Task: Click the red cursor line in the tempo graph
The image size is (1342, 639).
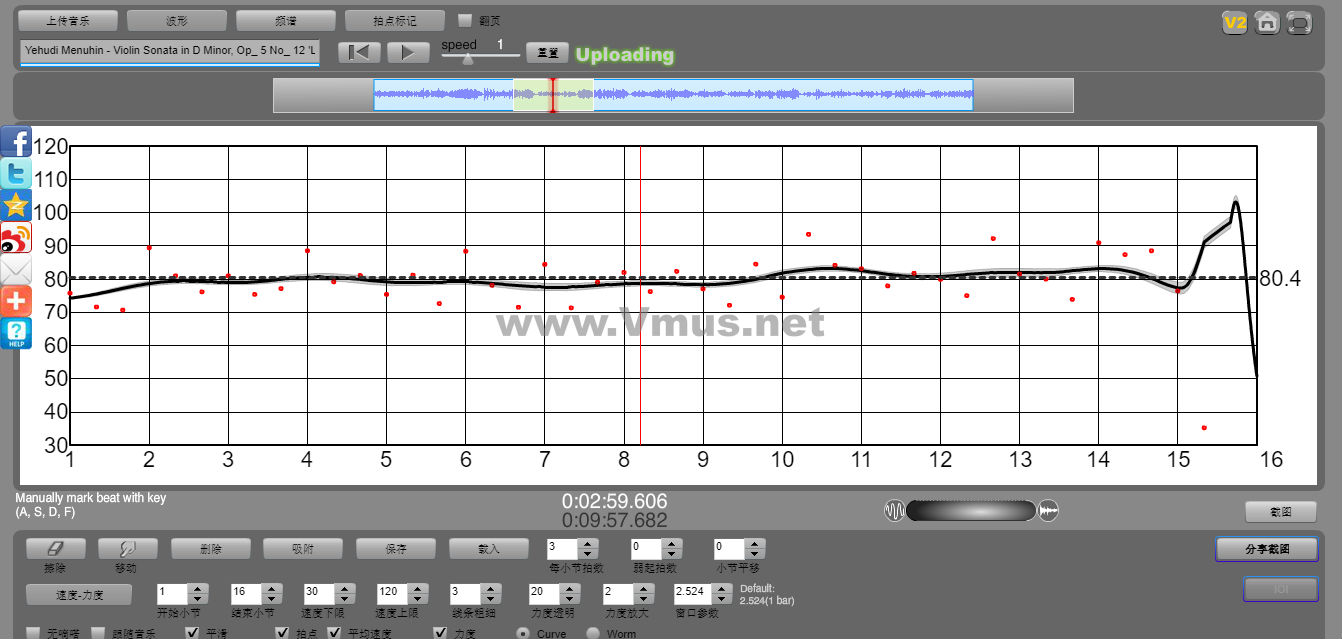Action: tap(640, 296)
